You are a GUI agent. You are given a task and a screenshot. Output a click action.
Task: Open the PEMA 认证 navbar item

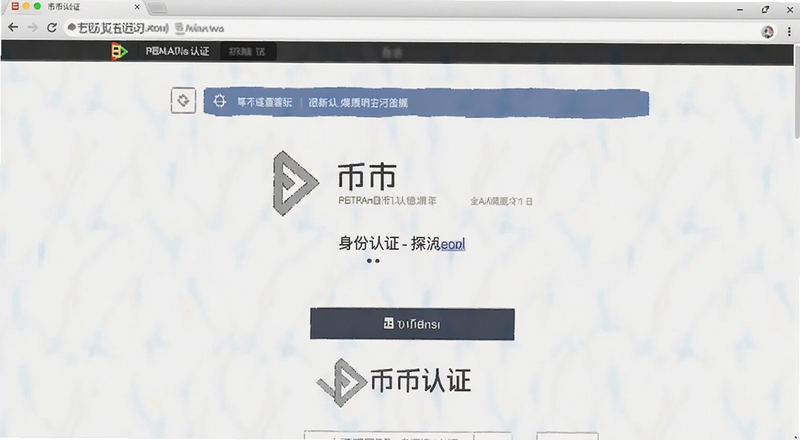tap(177, 52)
